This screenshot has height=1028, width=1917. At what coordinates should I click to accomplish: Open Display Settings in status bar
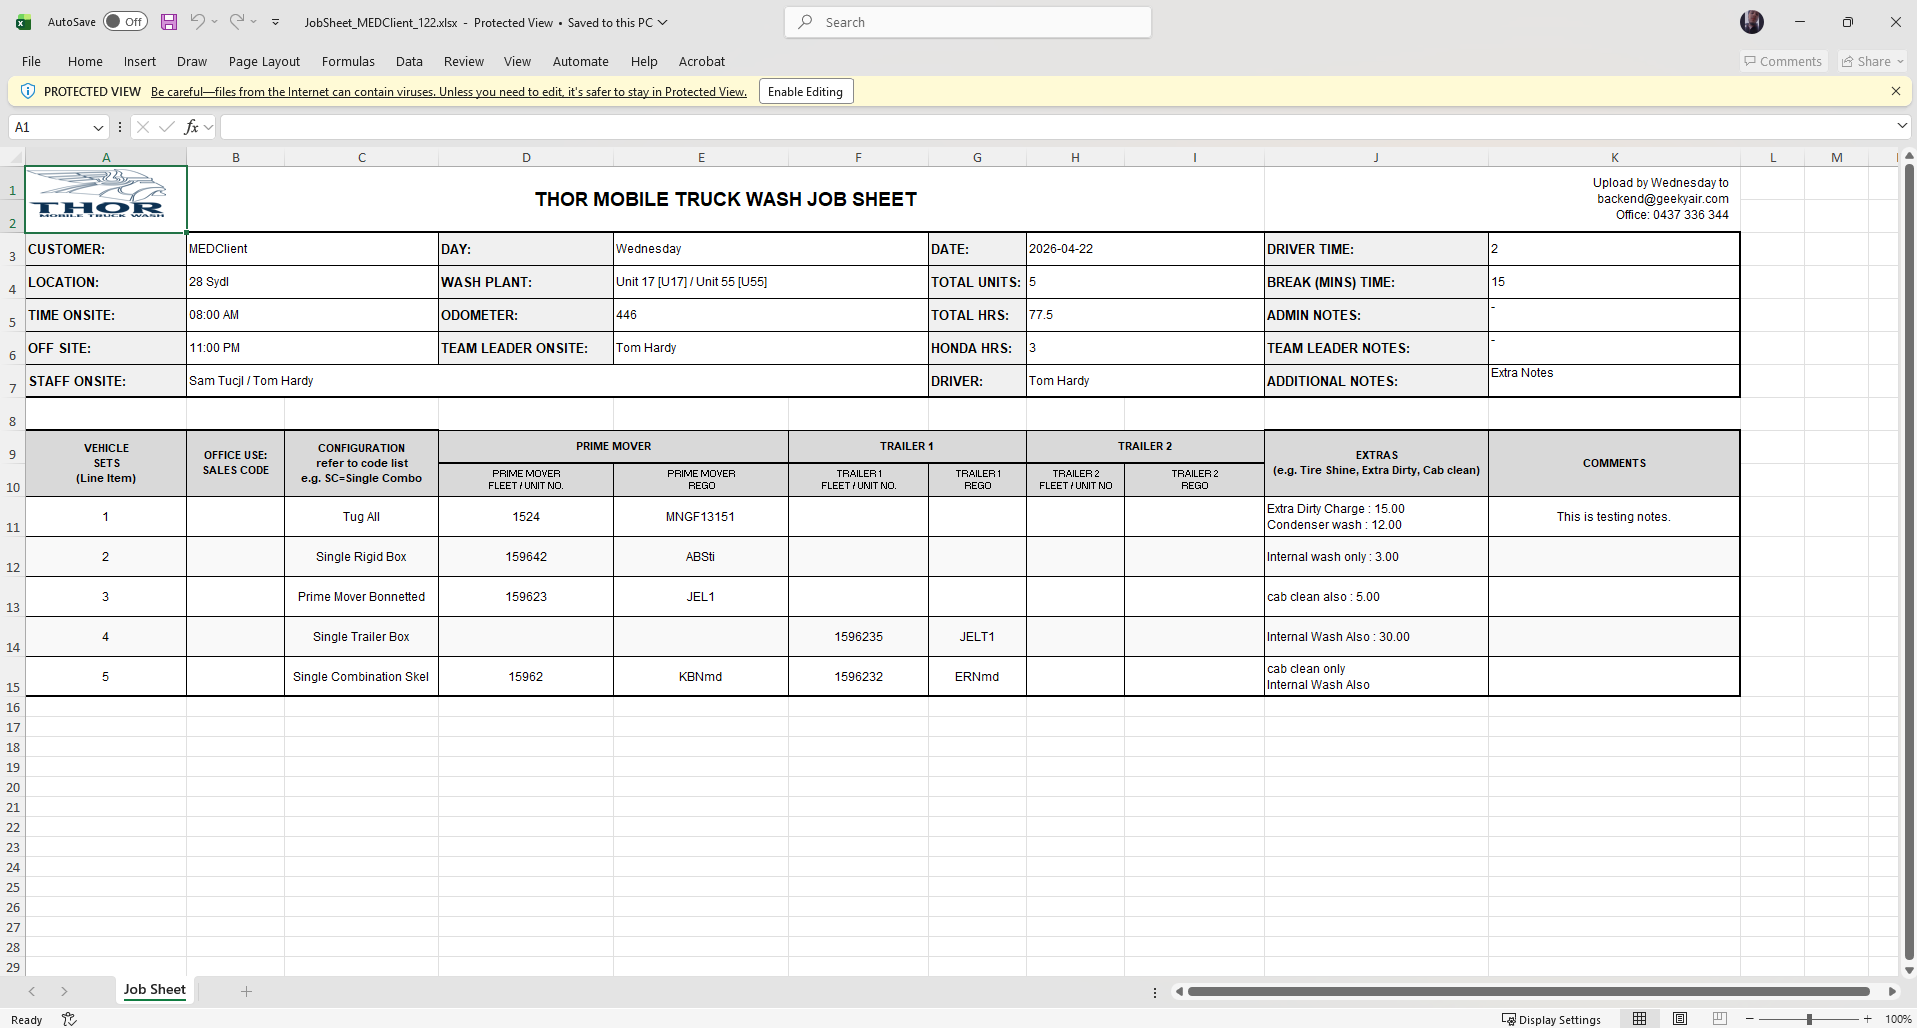[1551, 1019]
